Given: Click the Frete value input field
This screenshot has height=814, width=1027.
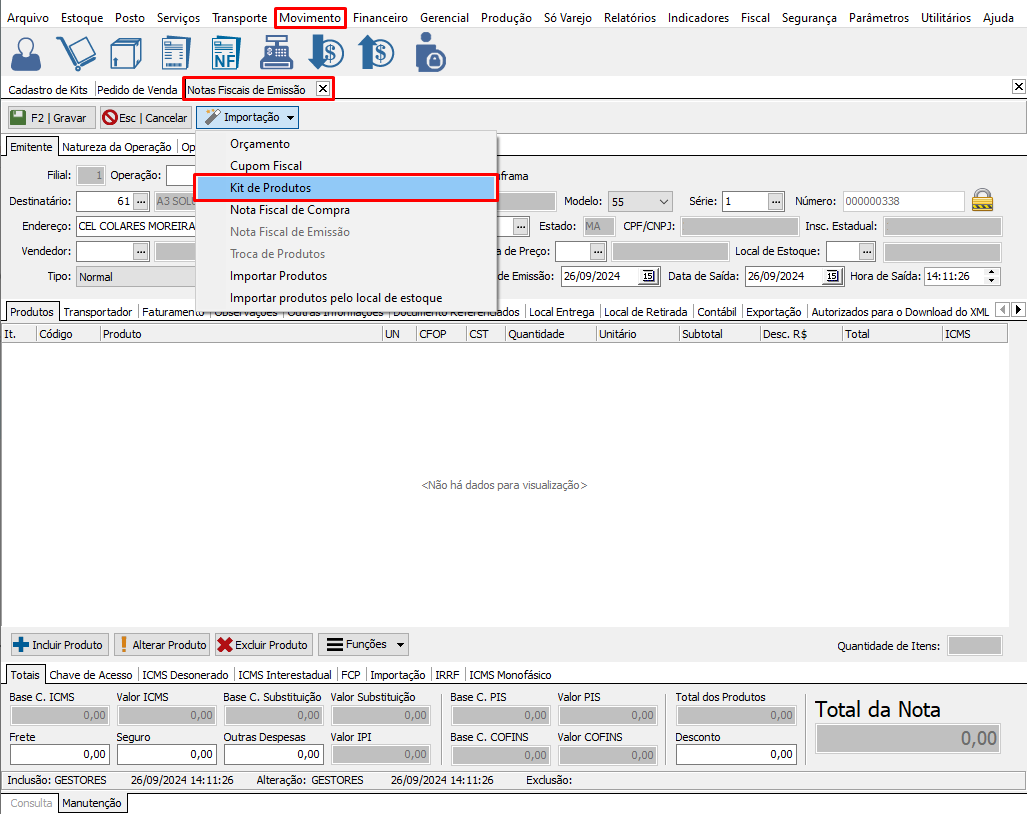Looking at the screenshot, I should (x=59, y=754).
